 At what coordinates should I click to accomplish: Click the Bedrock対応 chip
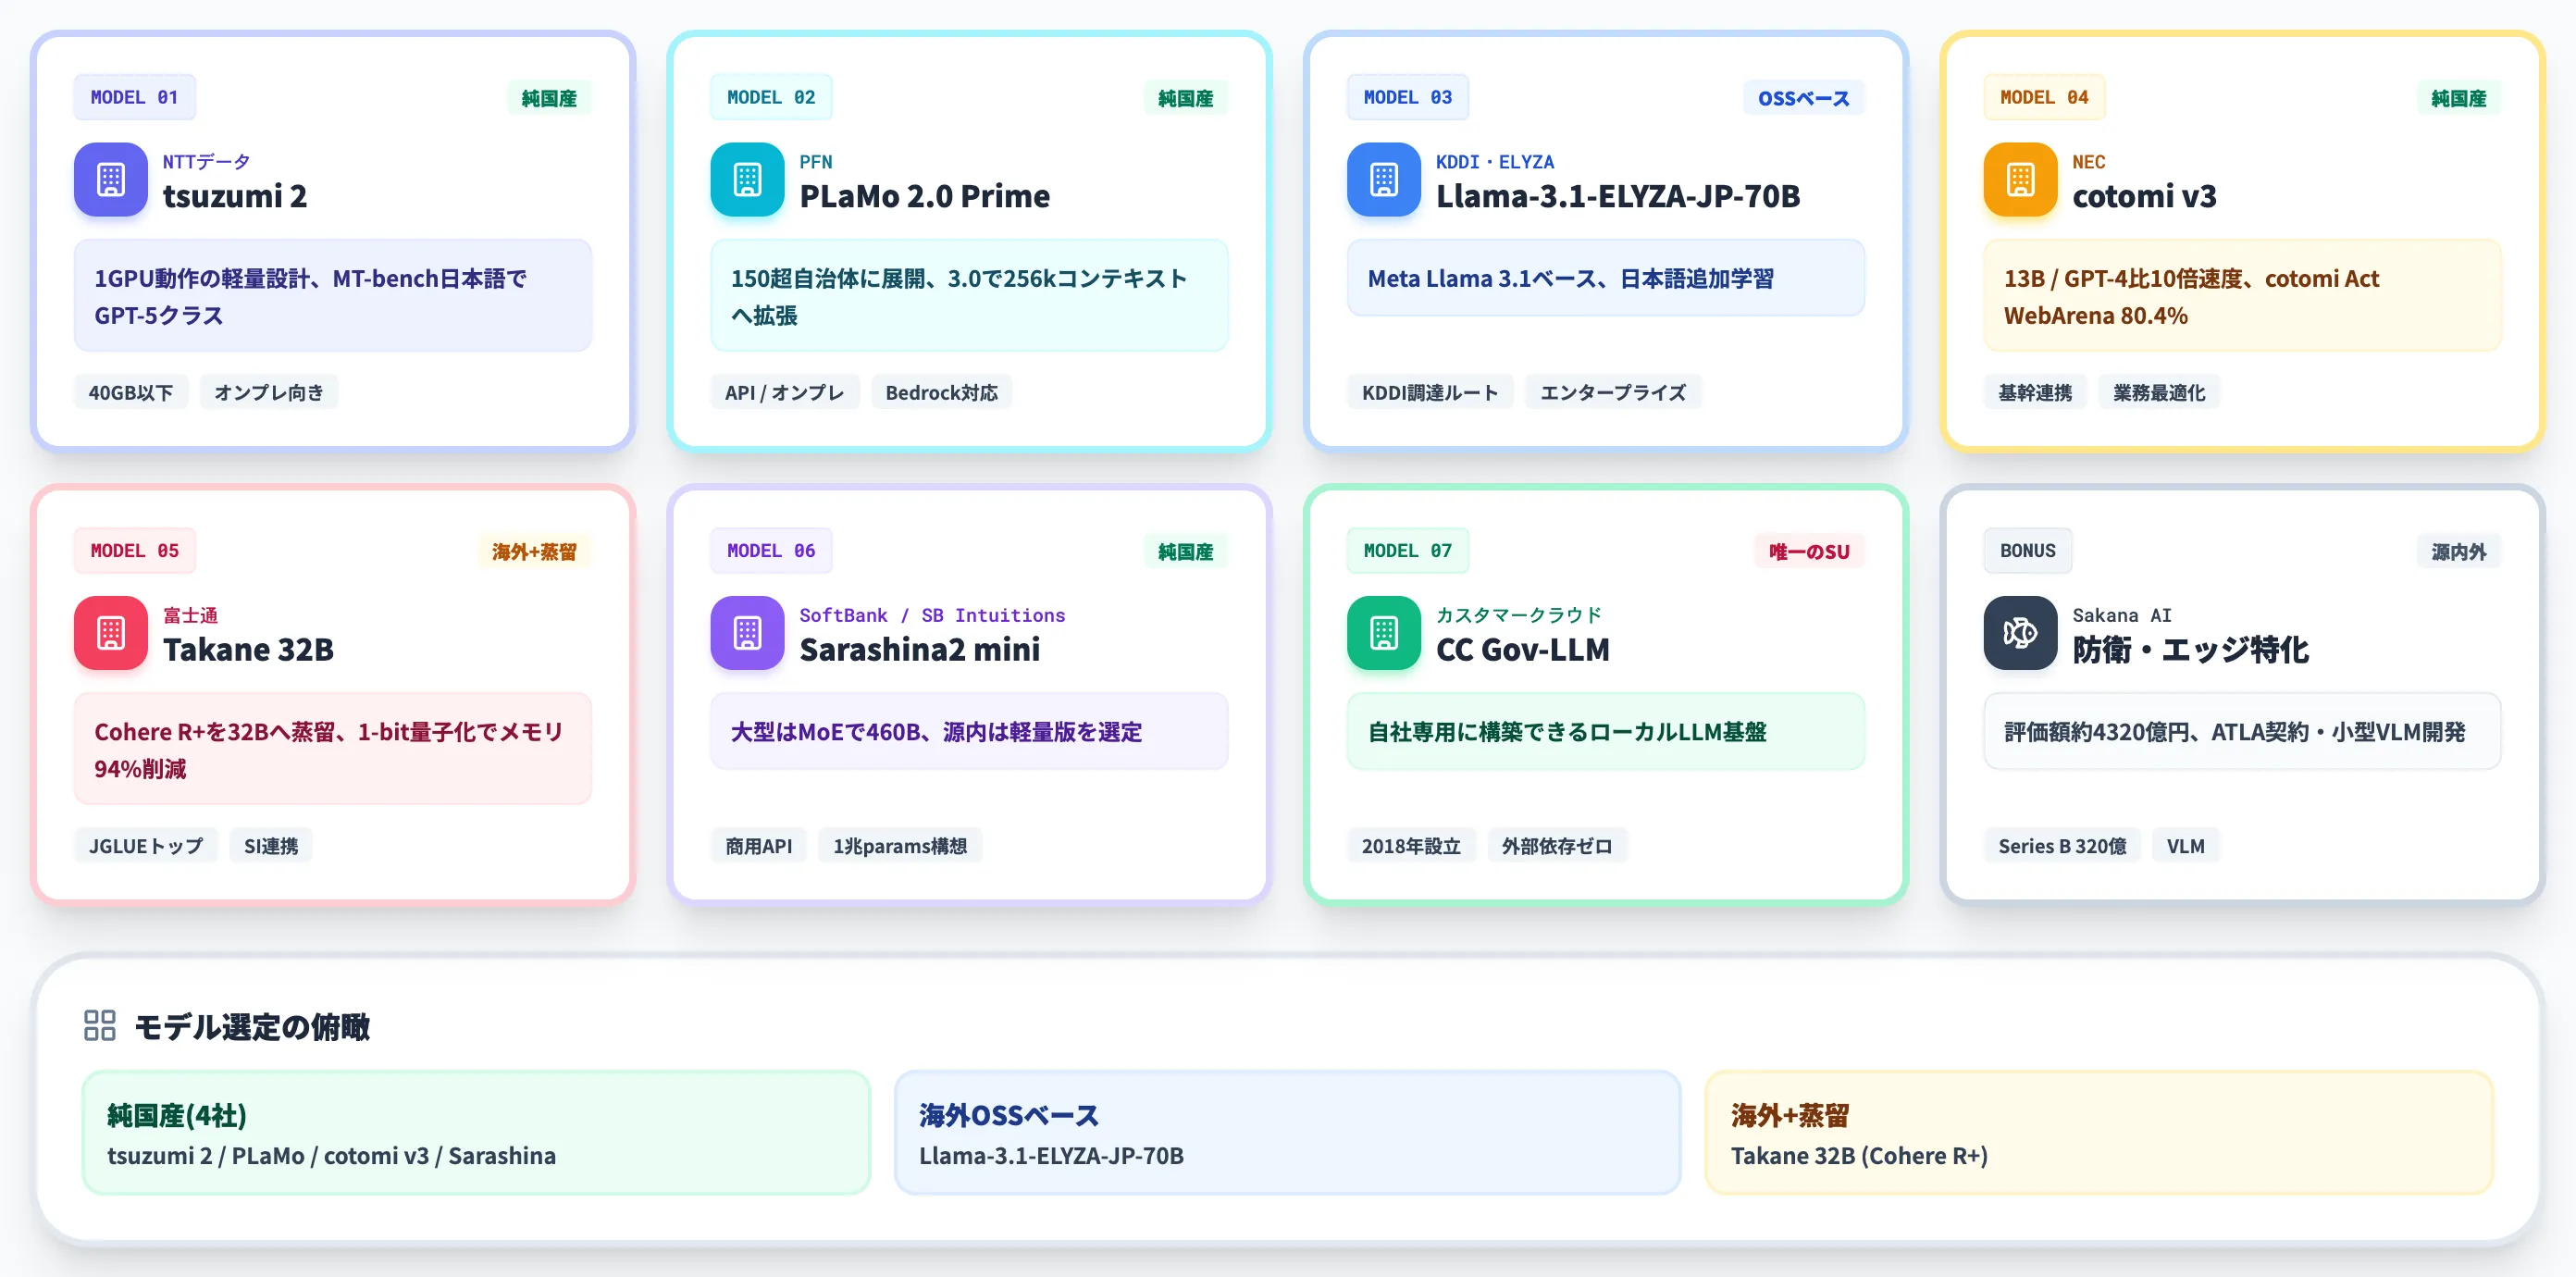coord(942,392)
